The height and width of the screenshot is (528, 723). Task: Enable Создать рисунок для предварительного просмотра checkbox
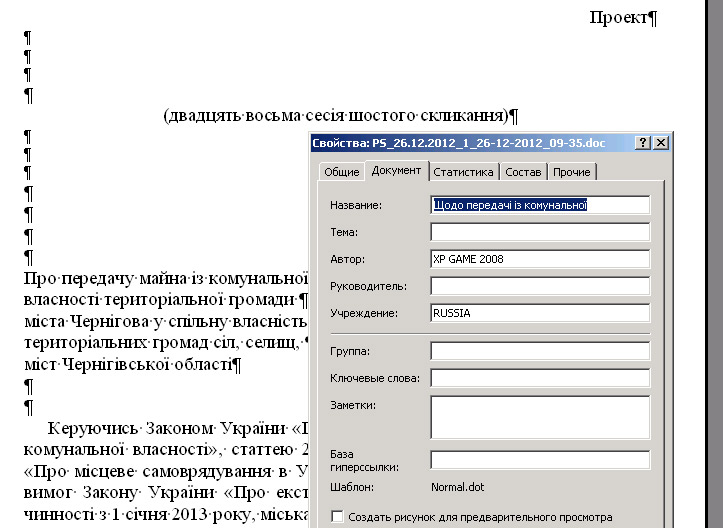click(337, 517)
